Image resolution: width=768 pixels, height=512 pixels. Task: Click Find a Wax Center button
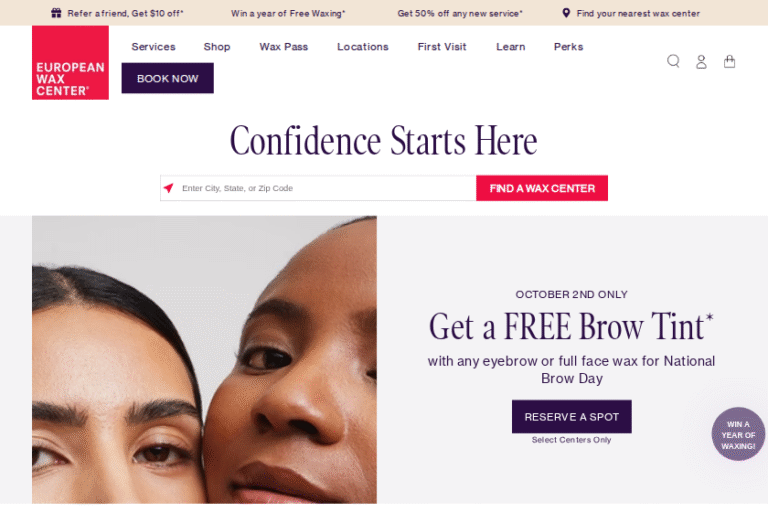(x=542, y=188)
